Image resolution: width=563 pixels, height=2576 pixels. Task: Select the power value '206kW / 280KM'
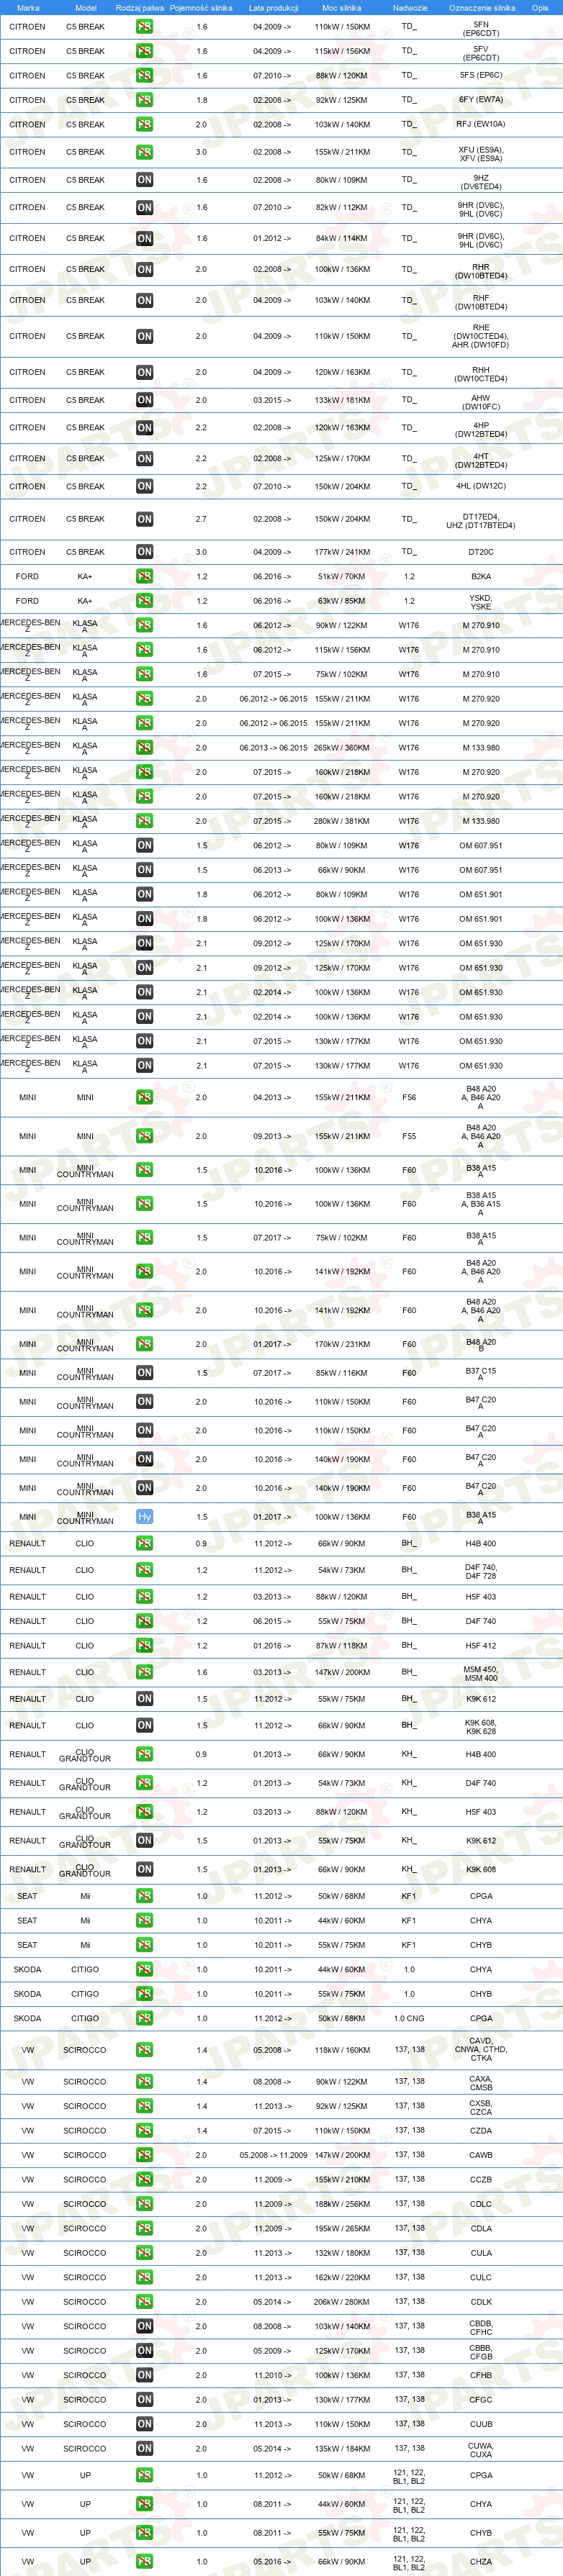(342, 2302)
